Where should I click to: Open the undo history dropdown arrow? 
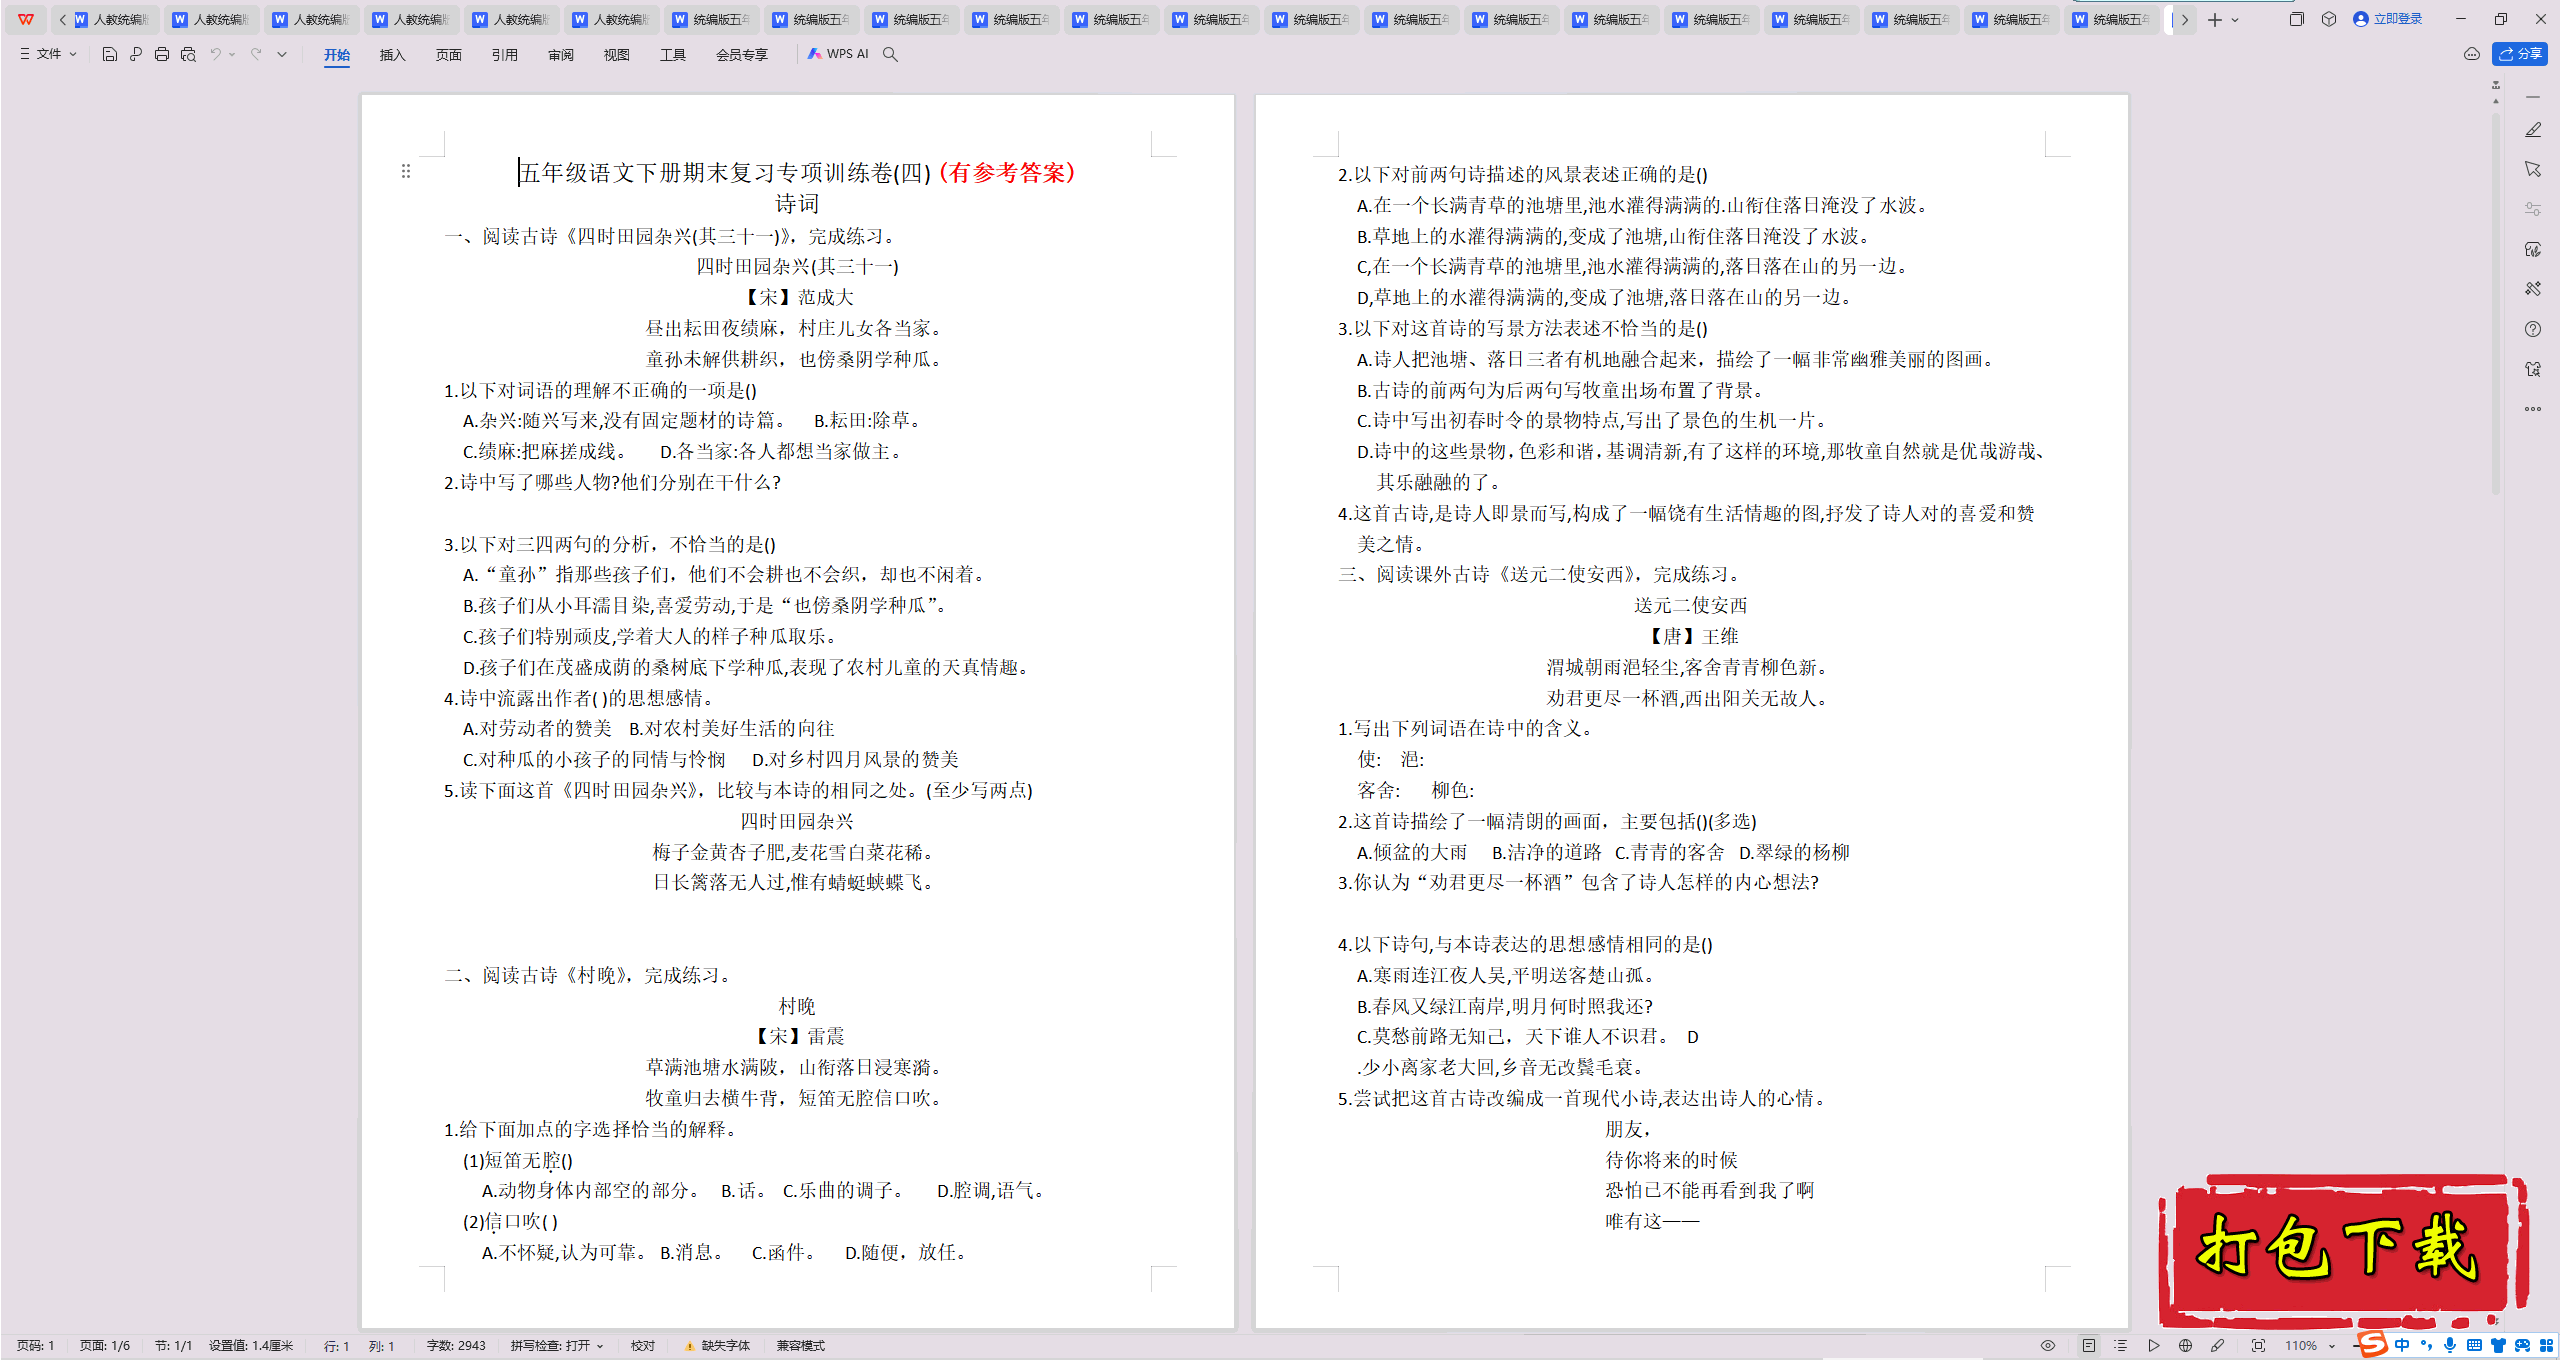232,54
